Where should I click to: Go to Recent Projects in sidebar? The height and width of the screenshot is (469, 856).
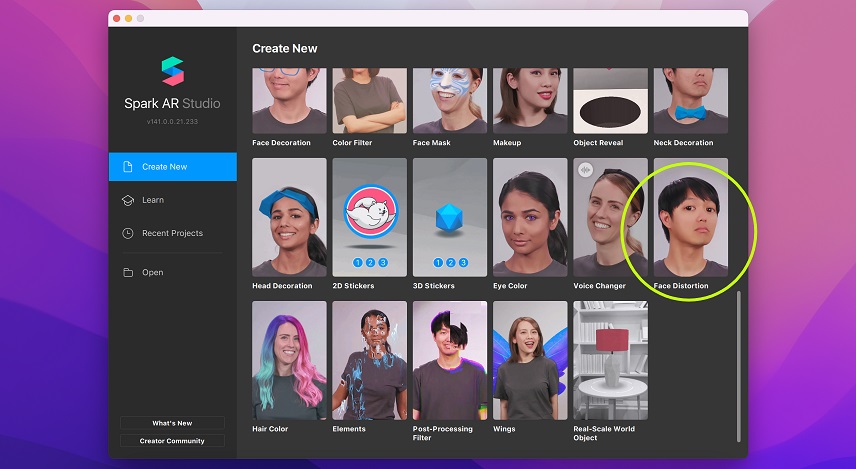point(173,233)
